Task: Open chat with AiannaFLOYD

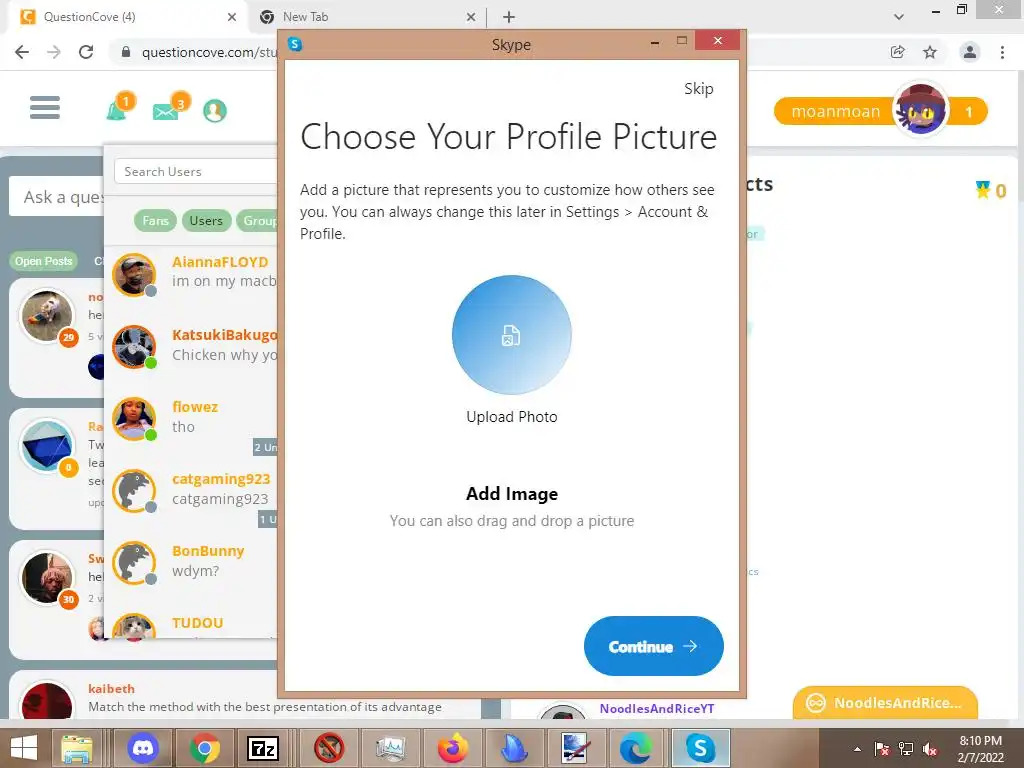Action: tap(193, 274)
